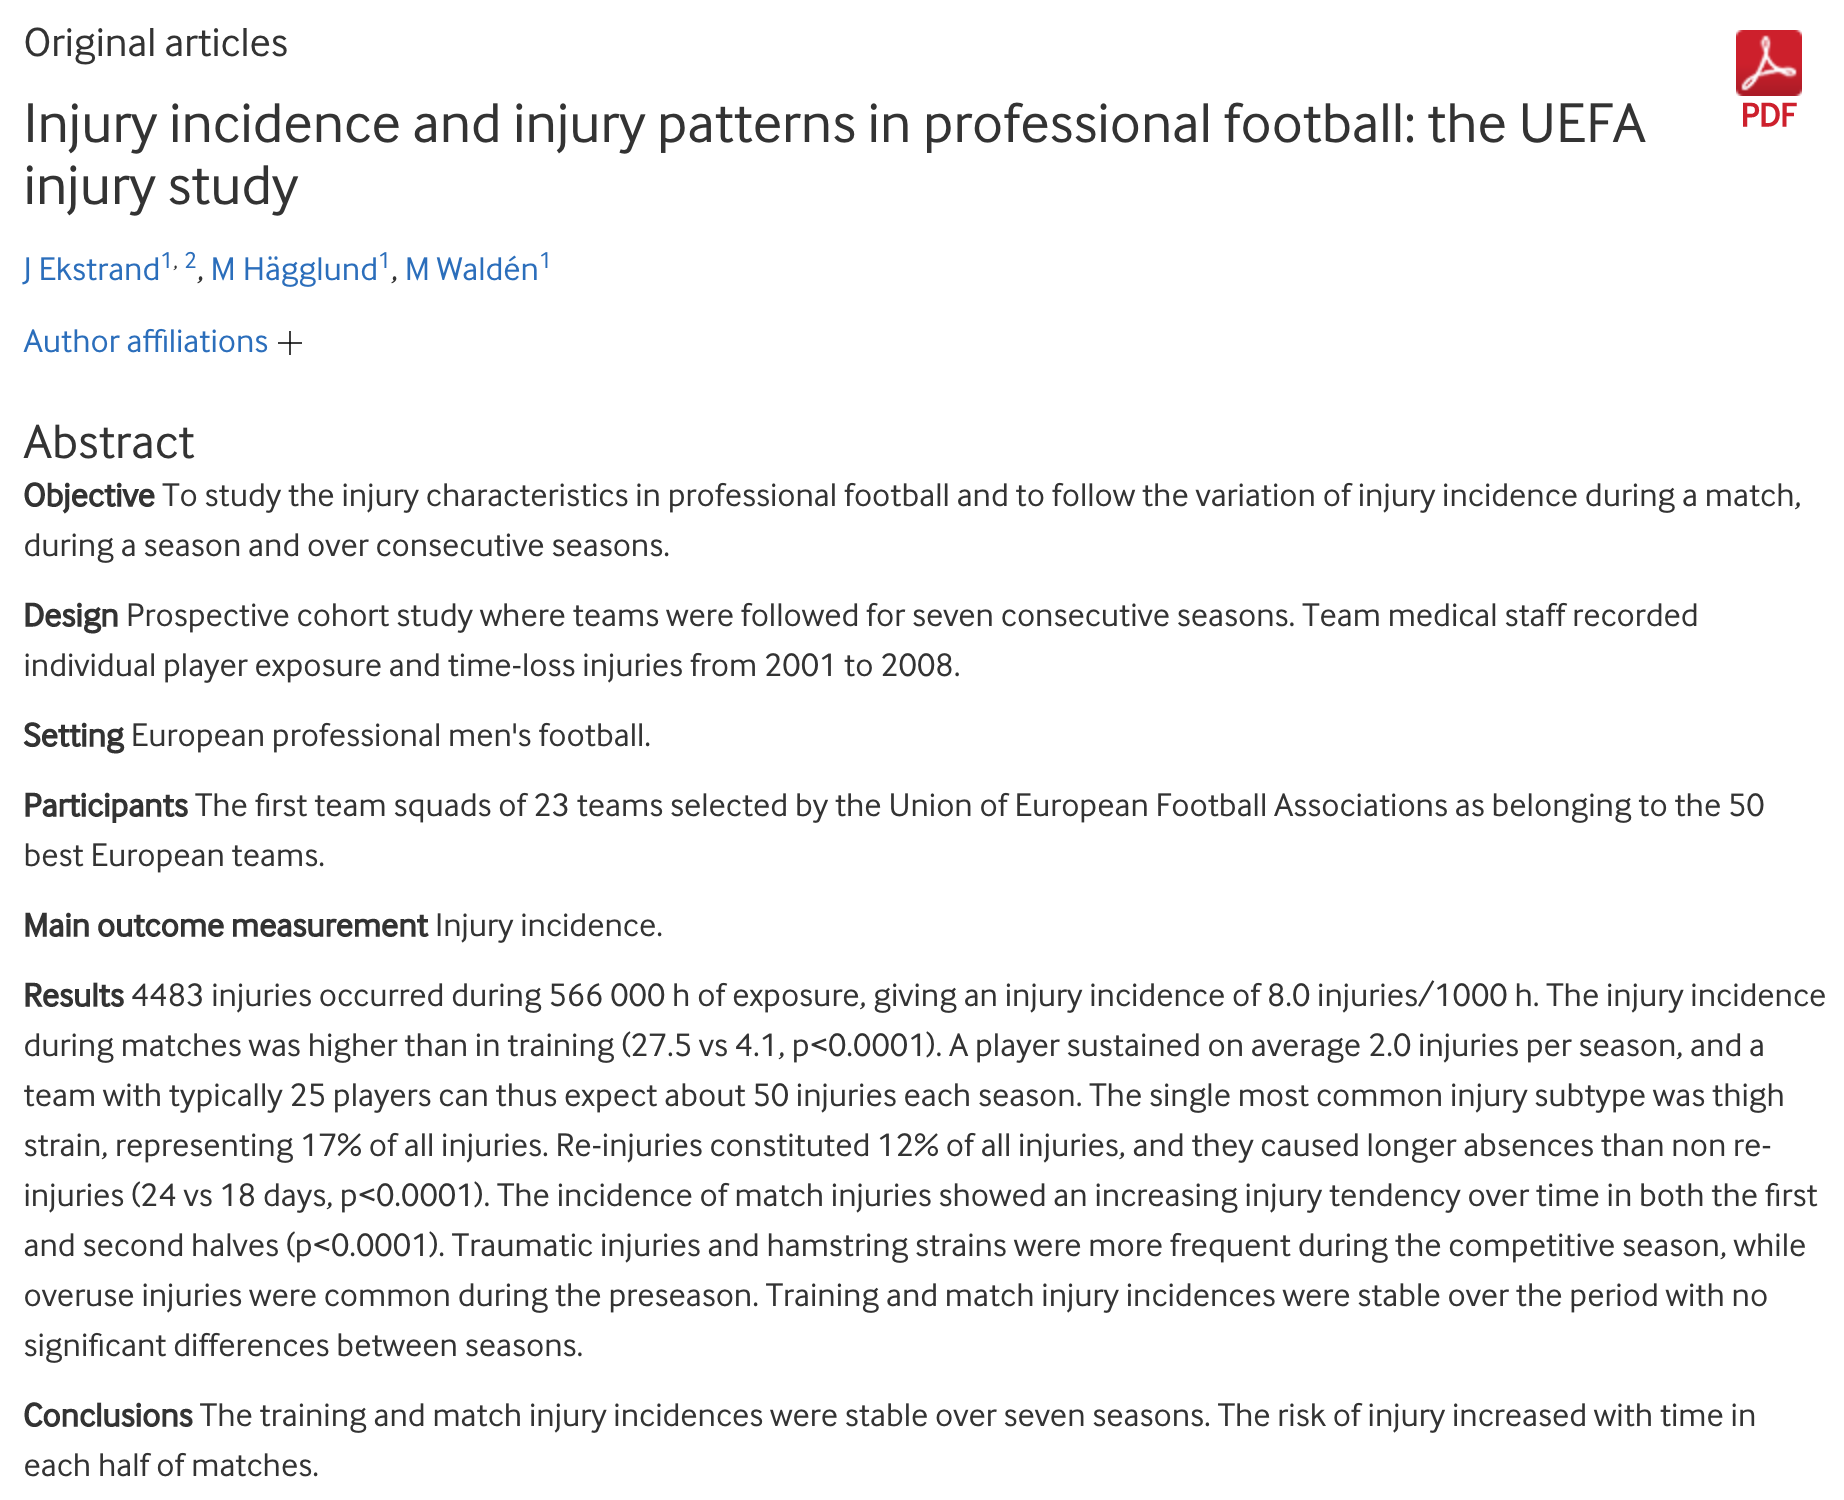Click the bold Design label
This screenshot has width=1844, height=1500.
[71, 616]
